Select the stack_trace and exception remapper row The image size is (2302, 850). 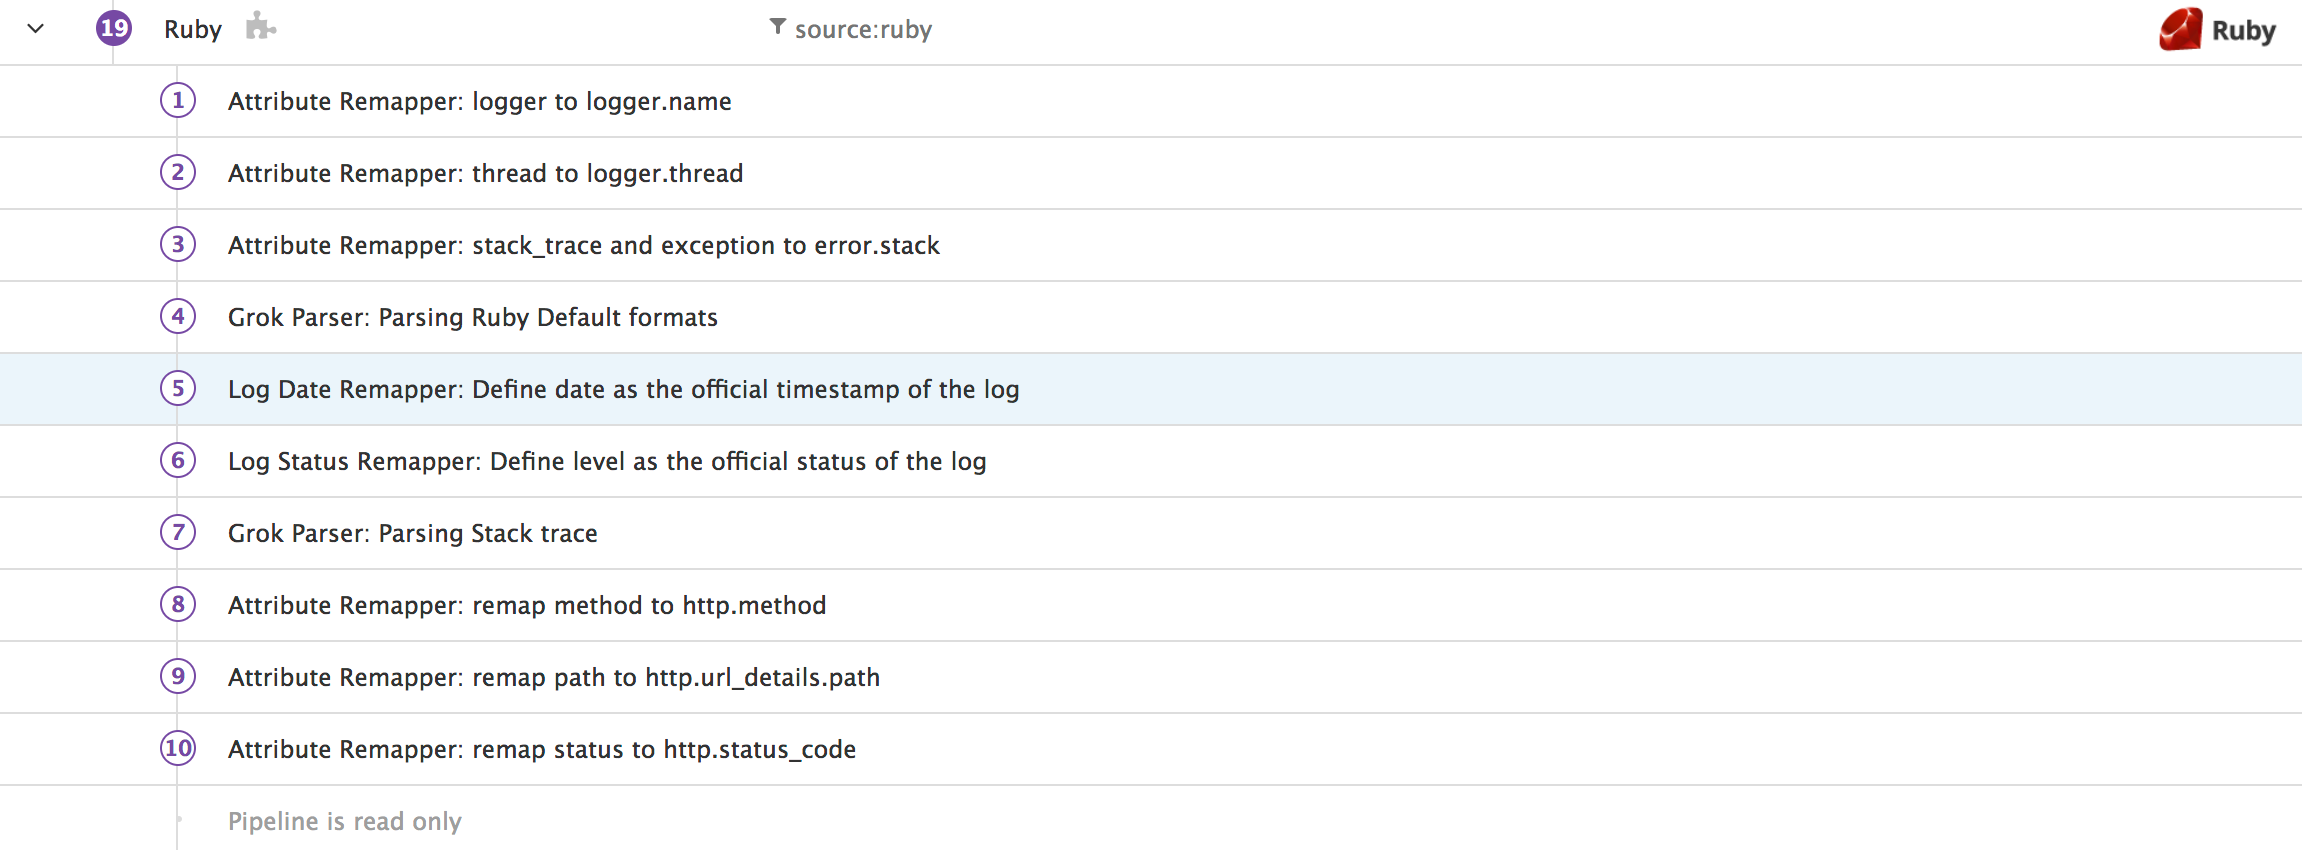point(583,244)
